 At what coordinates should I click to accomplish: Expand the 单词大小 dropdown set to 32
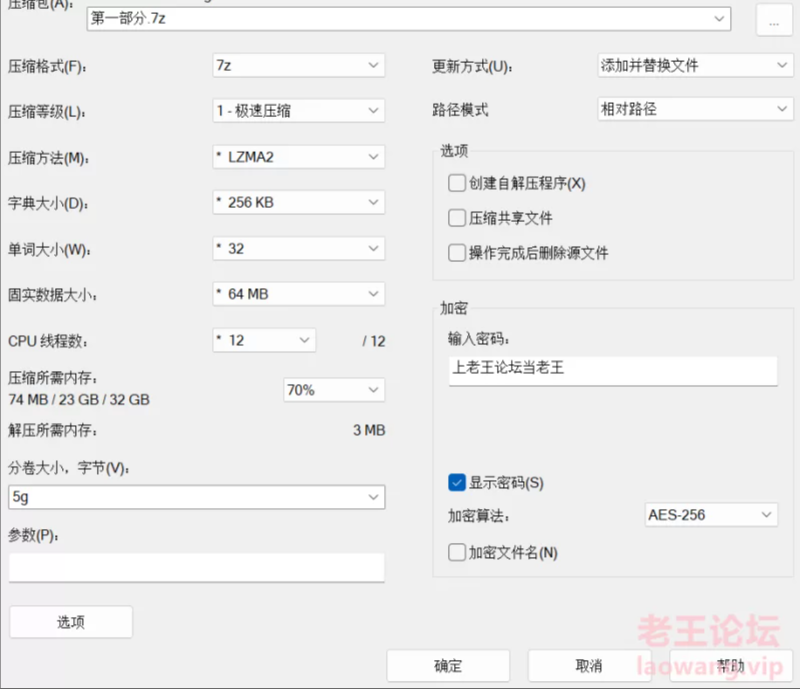(x=298, y=249)
